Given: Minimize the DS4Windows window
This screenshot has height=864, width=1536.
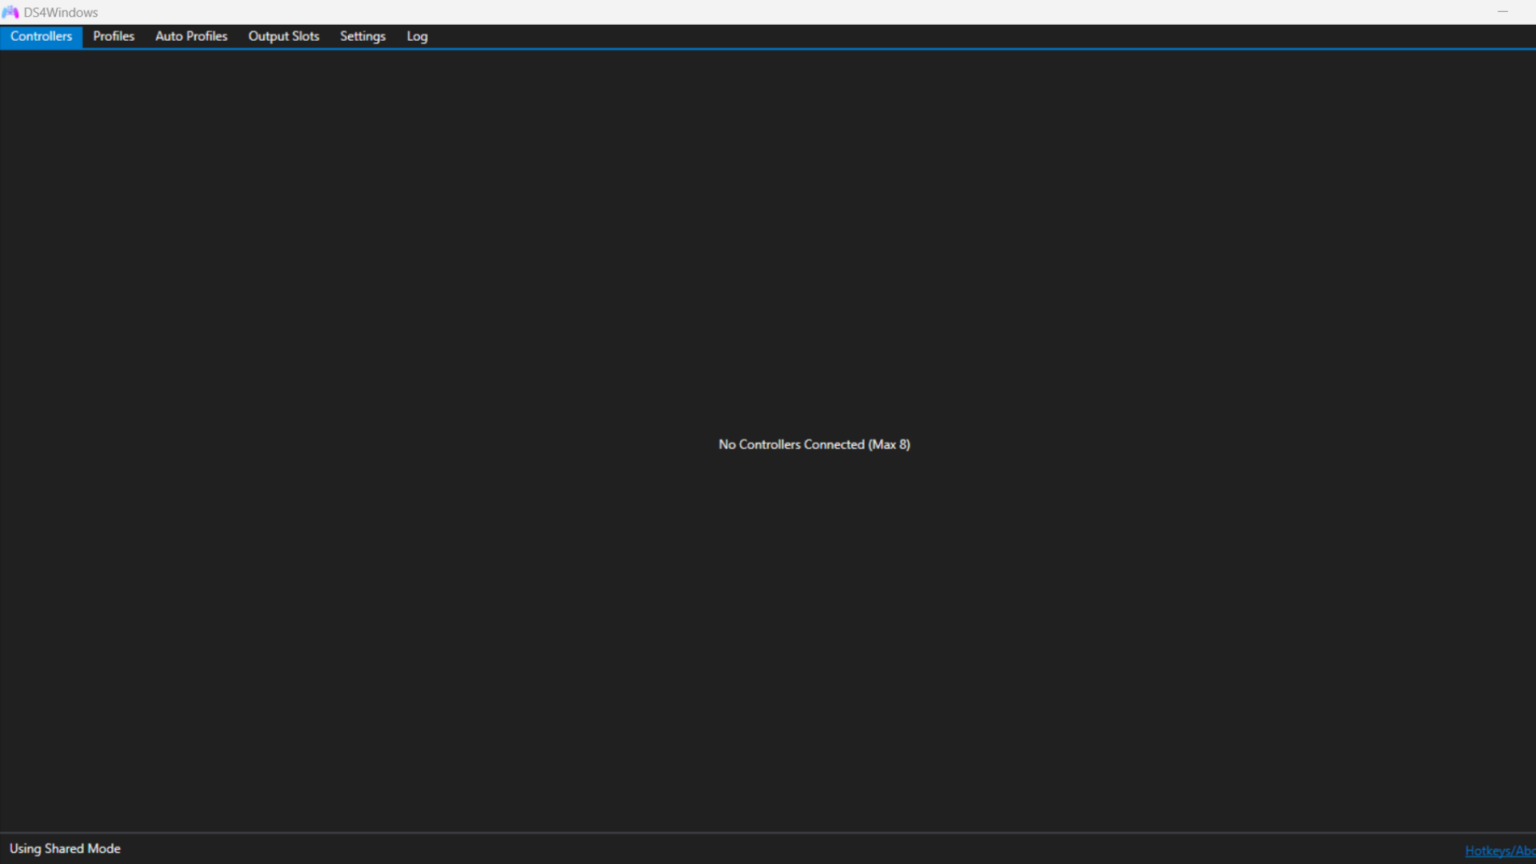Looking at the screenshot, I should pos(1502,12).
